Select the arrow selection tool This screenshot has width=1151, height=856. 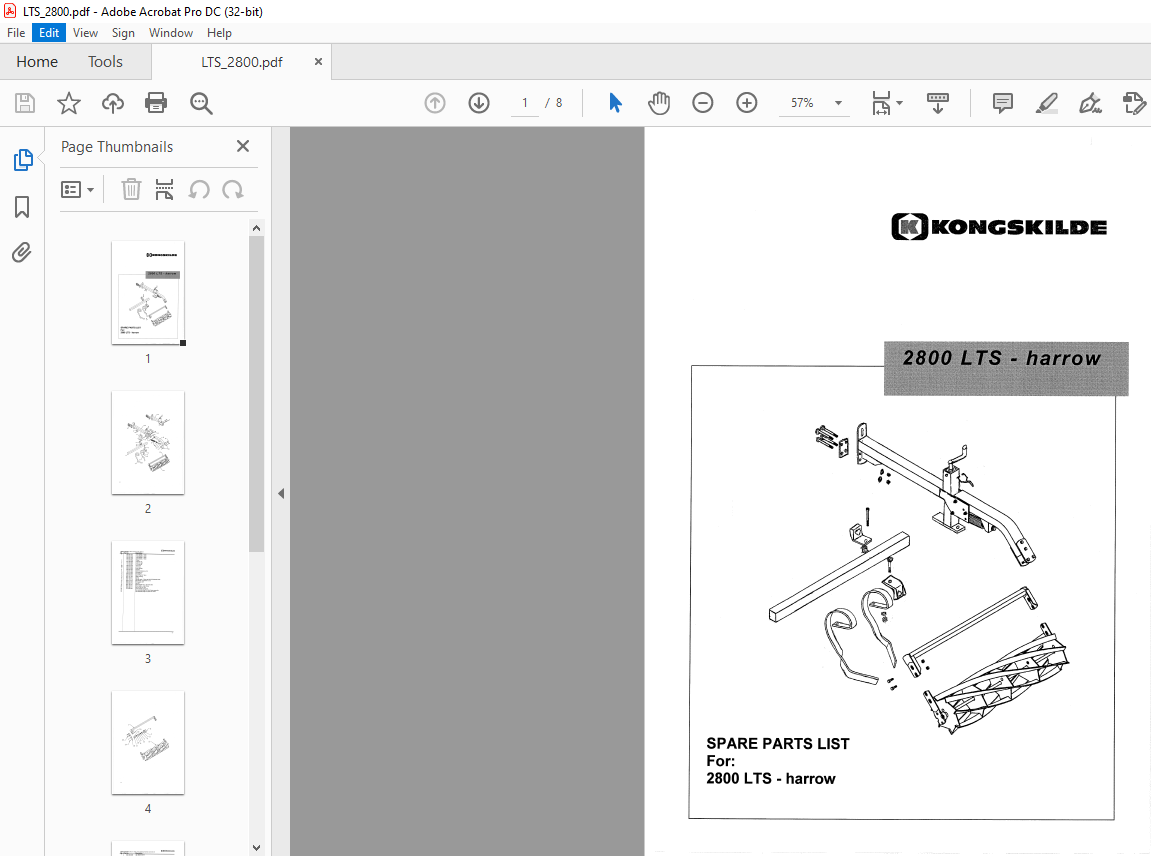[x=615, y=103]
